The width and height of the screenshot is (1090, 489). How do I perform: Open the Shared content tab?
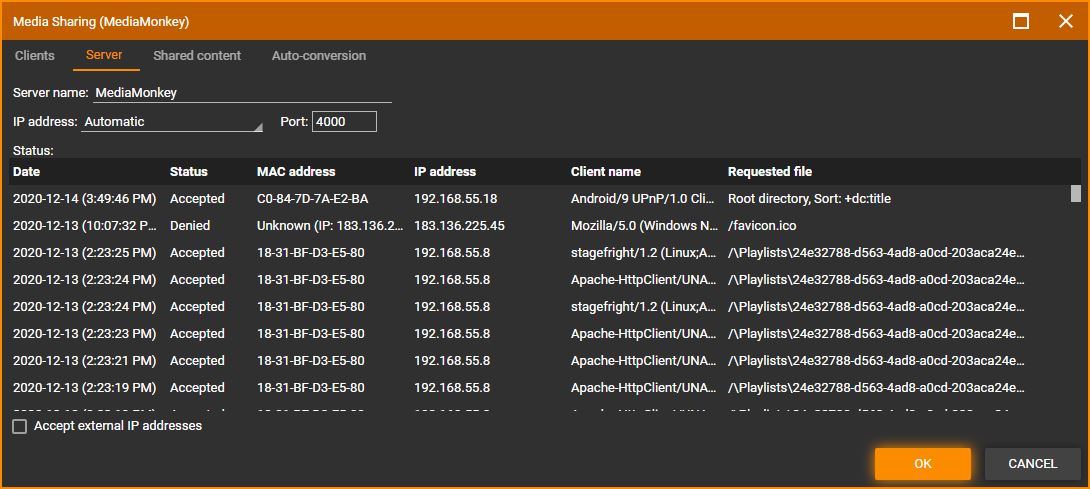coord(197,56)
